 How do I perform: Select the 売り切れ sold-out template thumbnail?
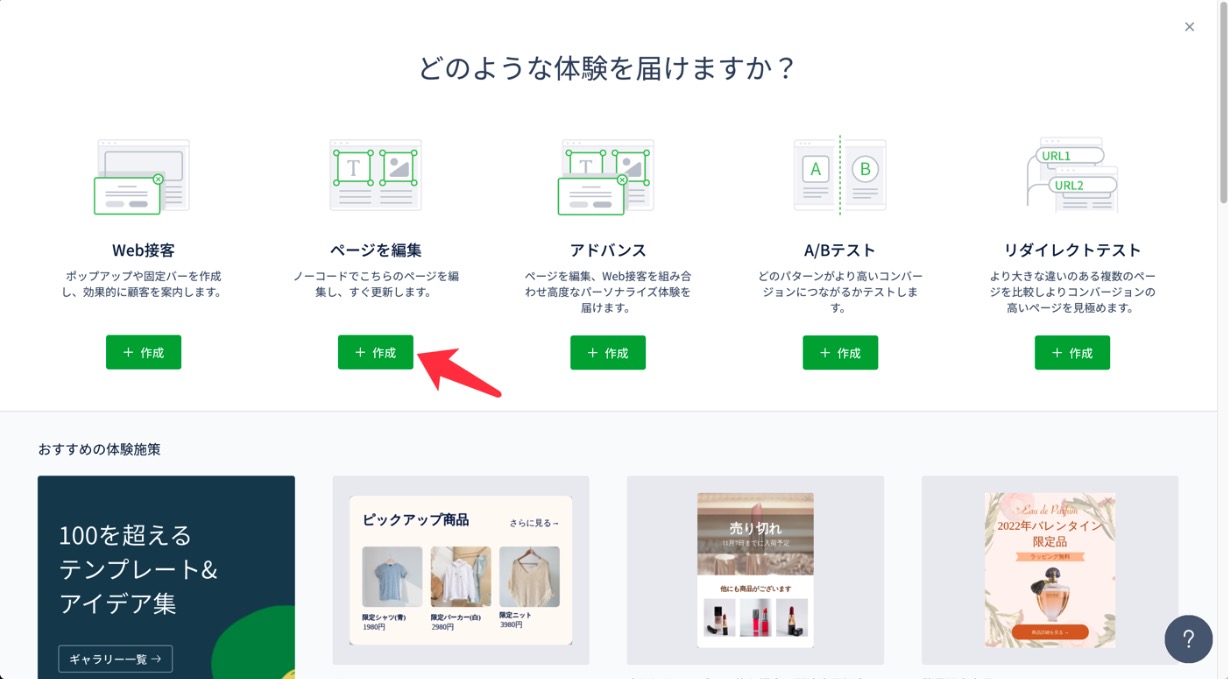755,570
